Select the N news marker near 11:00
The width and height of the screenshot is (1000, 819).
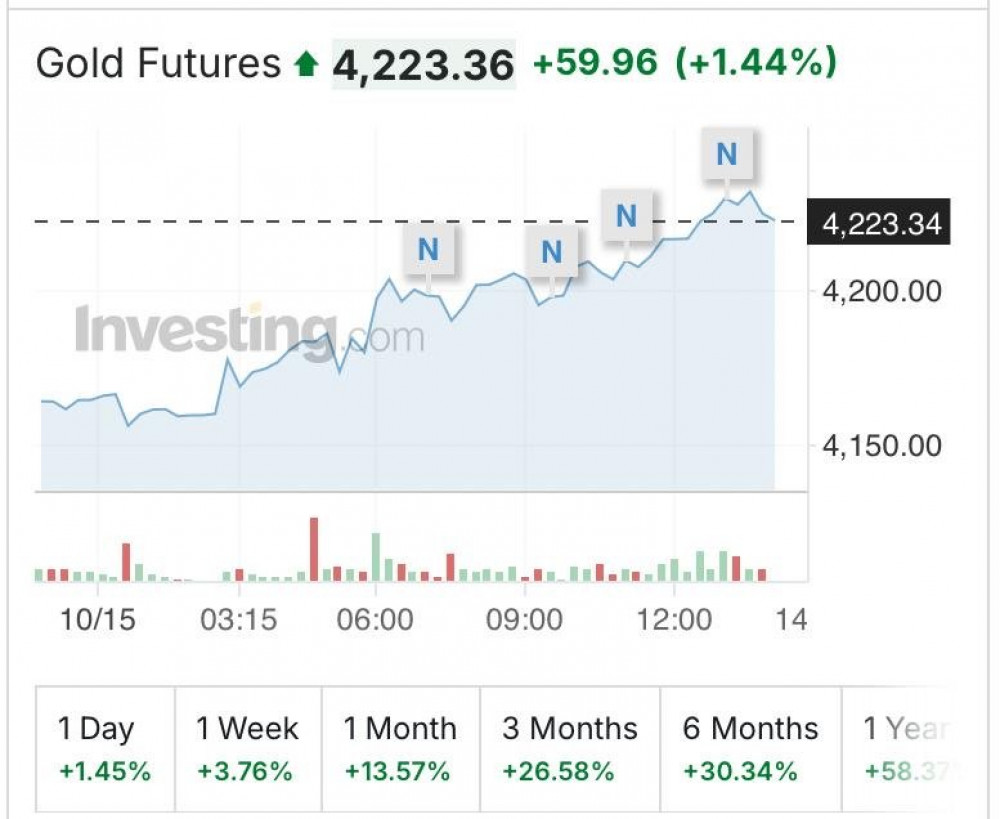coord(627,216)
